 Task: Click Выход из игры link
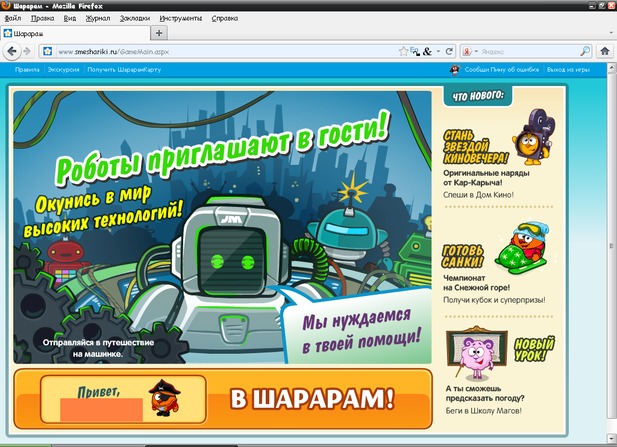[x=568, y=70]
